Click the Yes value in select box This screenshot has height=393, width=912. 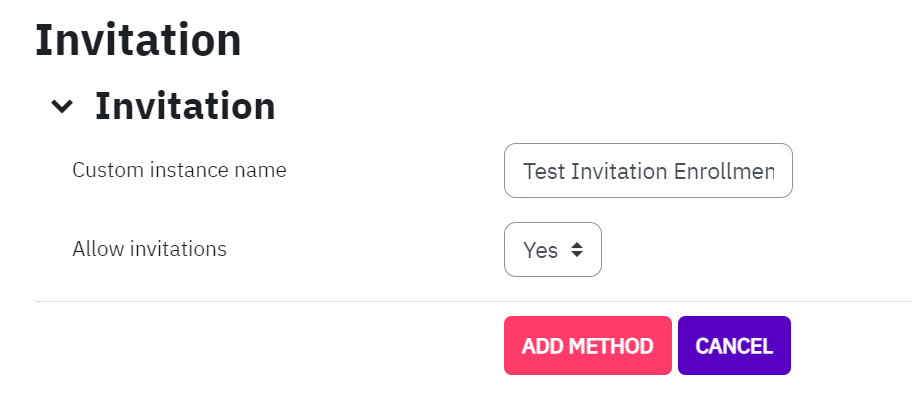tap(540, 251)
